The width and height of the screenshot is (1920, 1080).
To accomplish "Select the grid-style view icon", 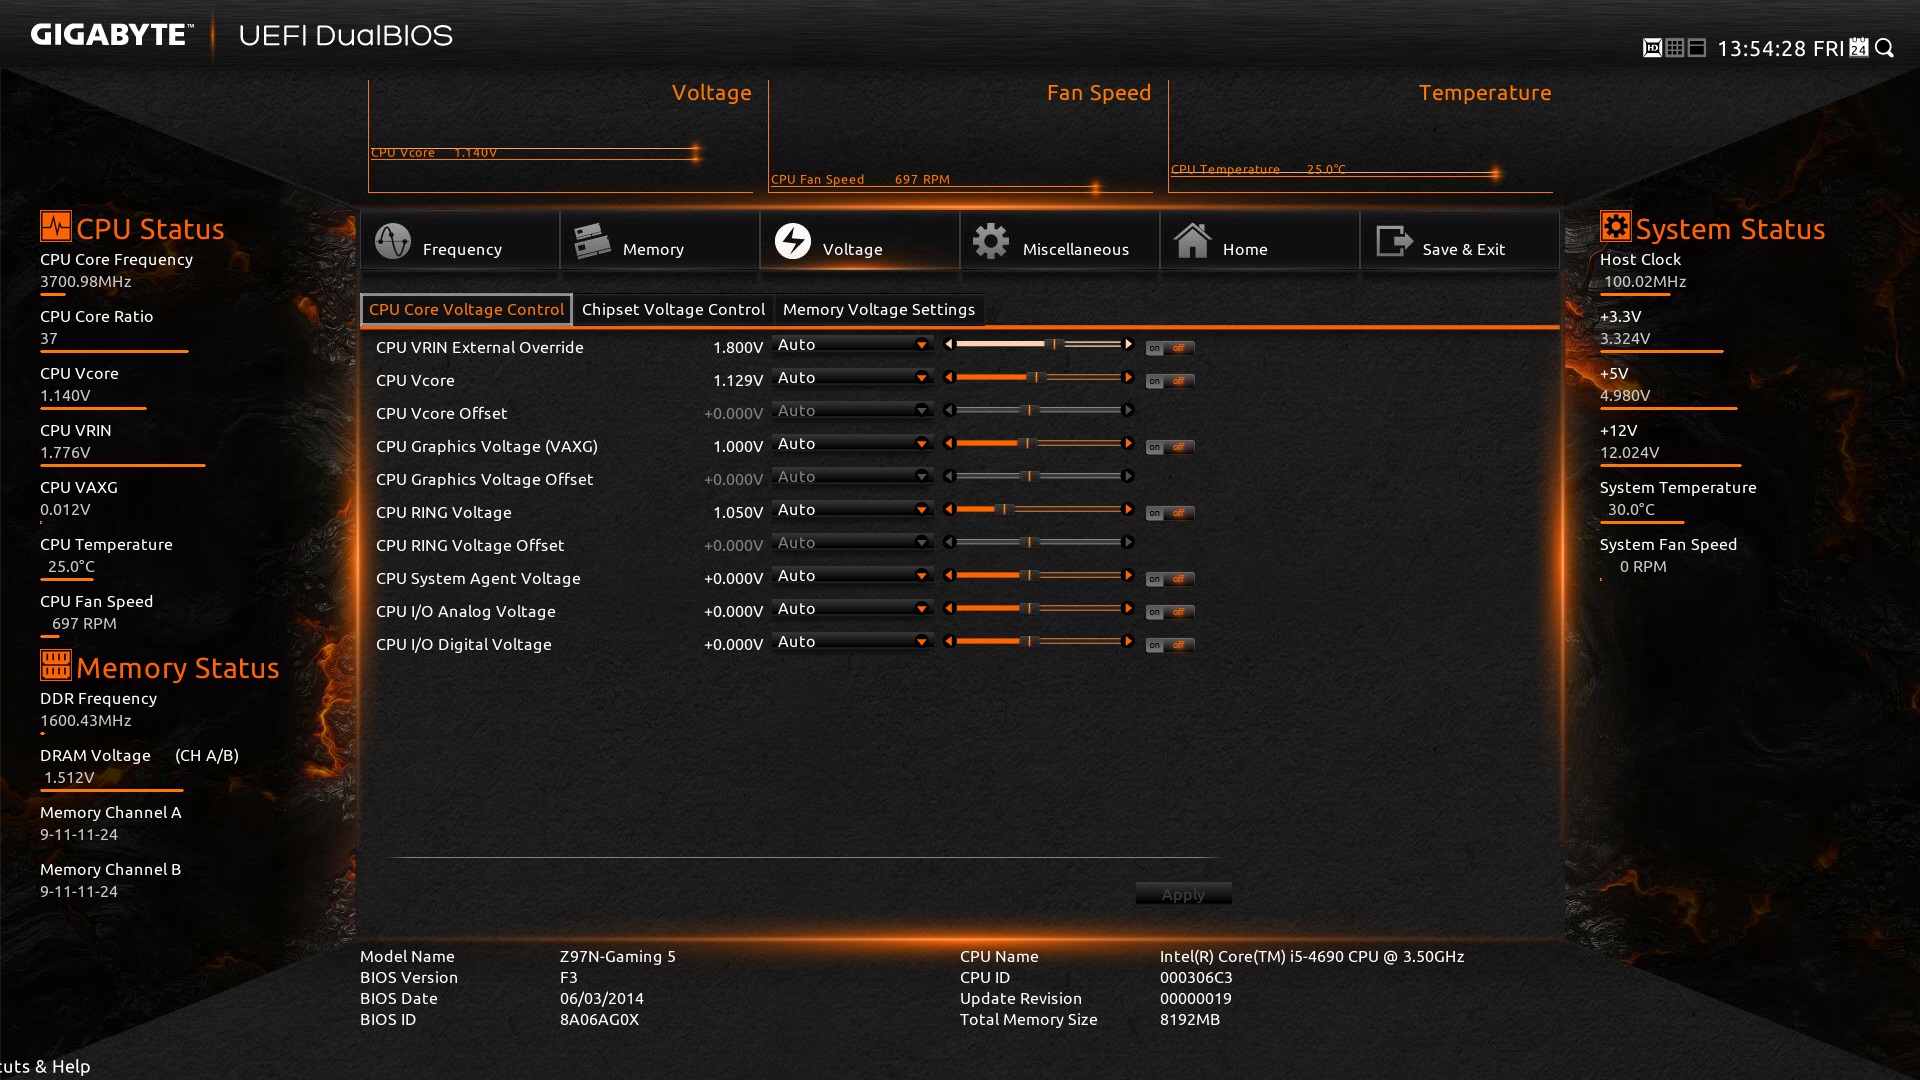I will (1675, 48).
